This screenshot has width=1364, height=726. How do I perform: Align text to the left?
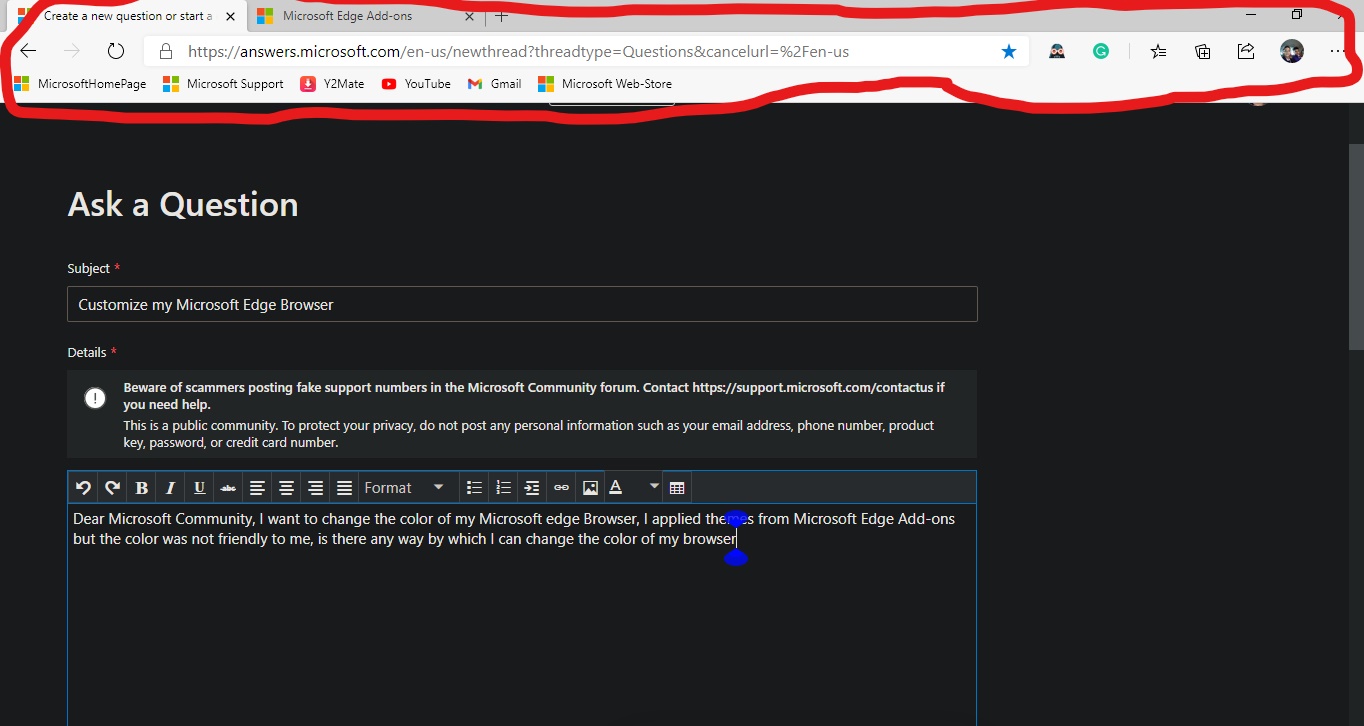pyautogui.click(x=257, y=488)
